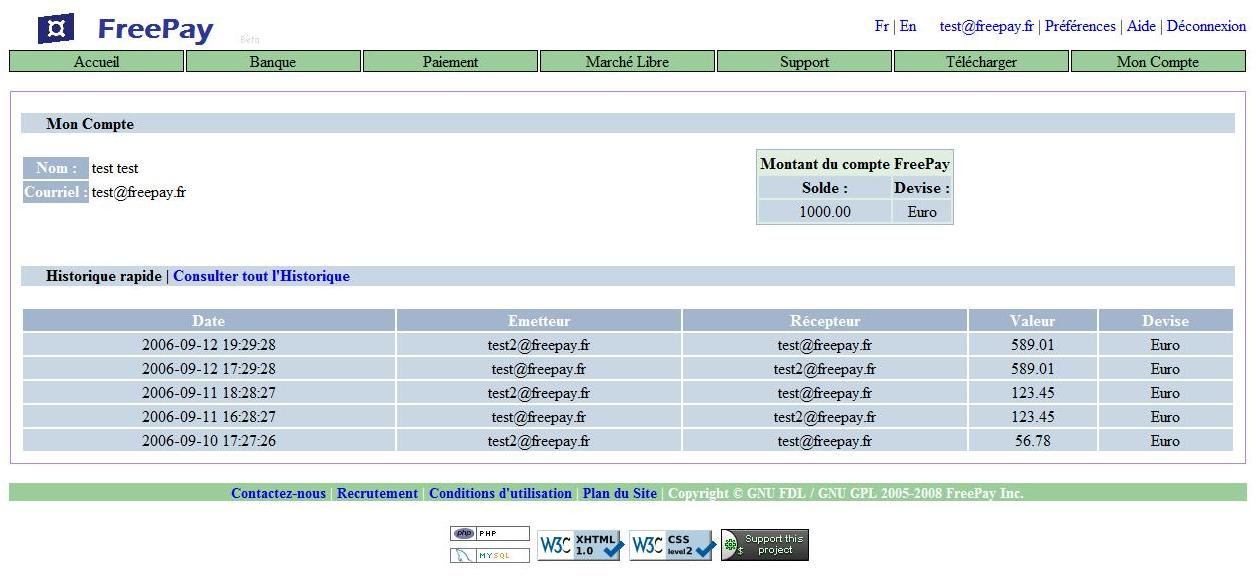1256x580 pixels.
Task: Click the name value test test
Action: click(x=115, y=169)
